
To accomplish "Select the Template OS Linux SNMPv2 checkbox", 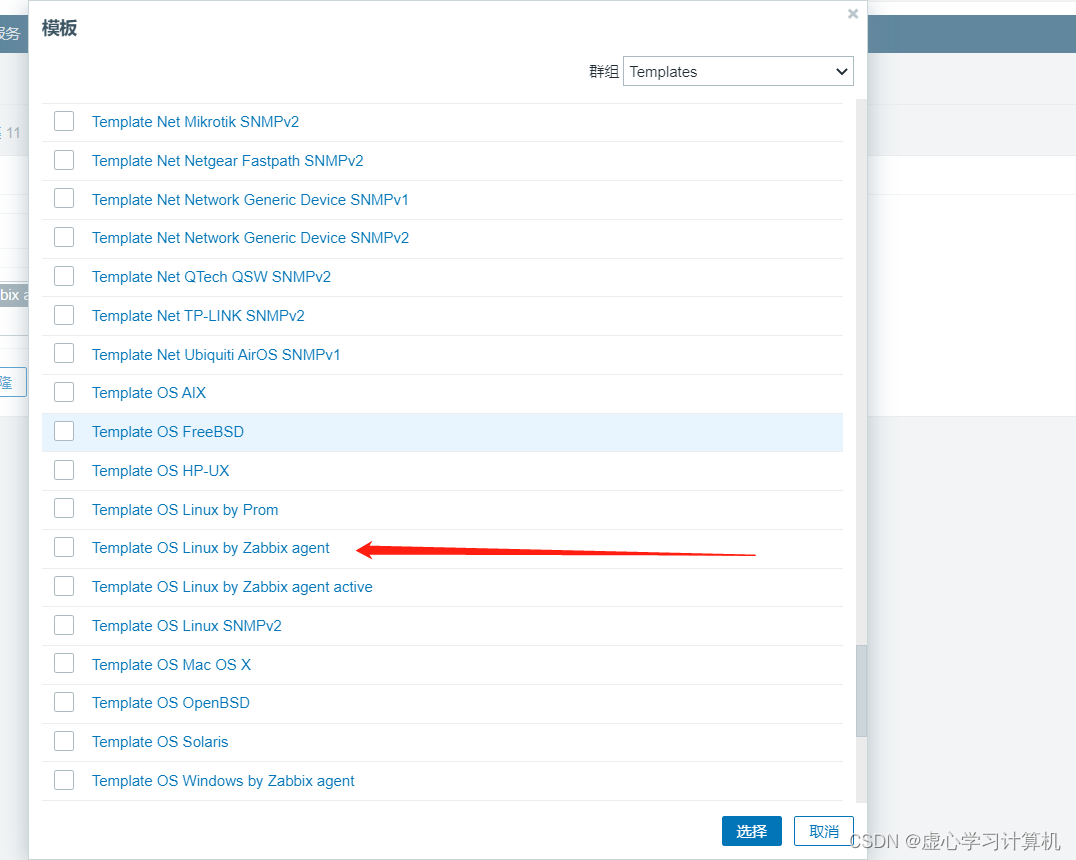I will (x=64, y=625).
